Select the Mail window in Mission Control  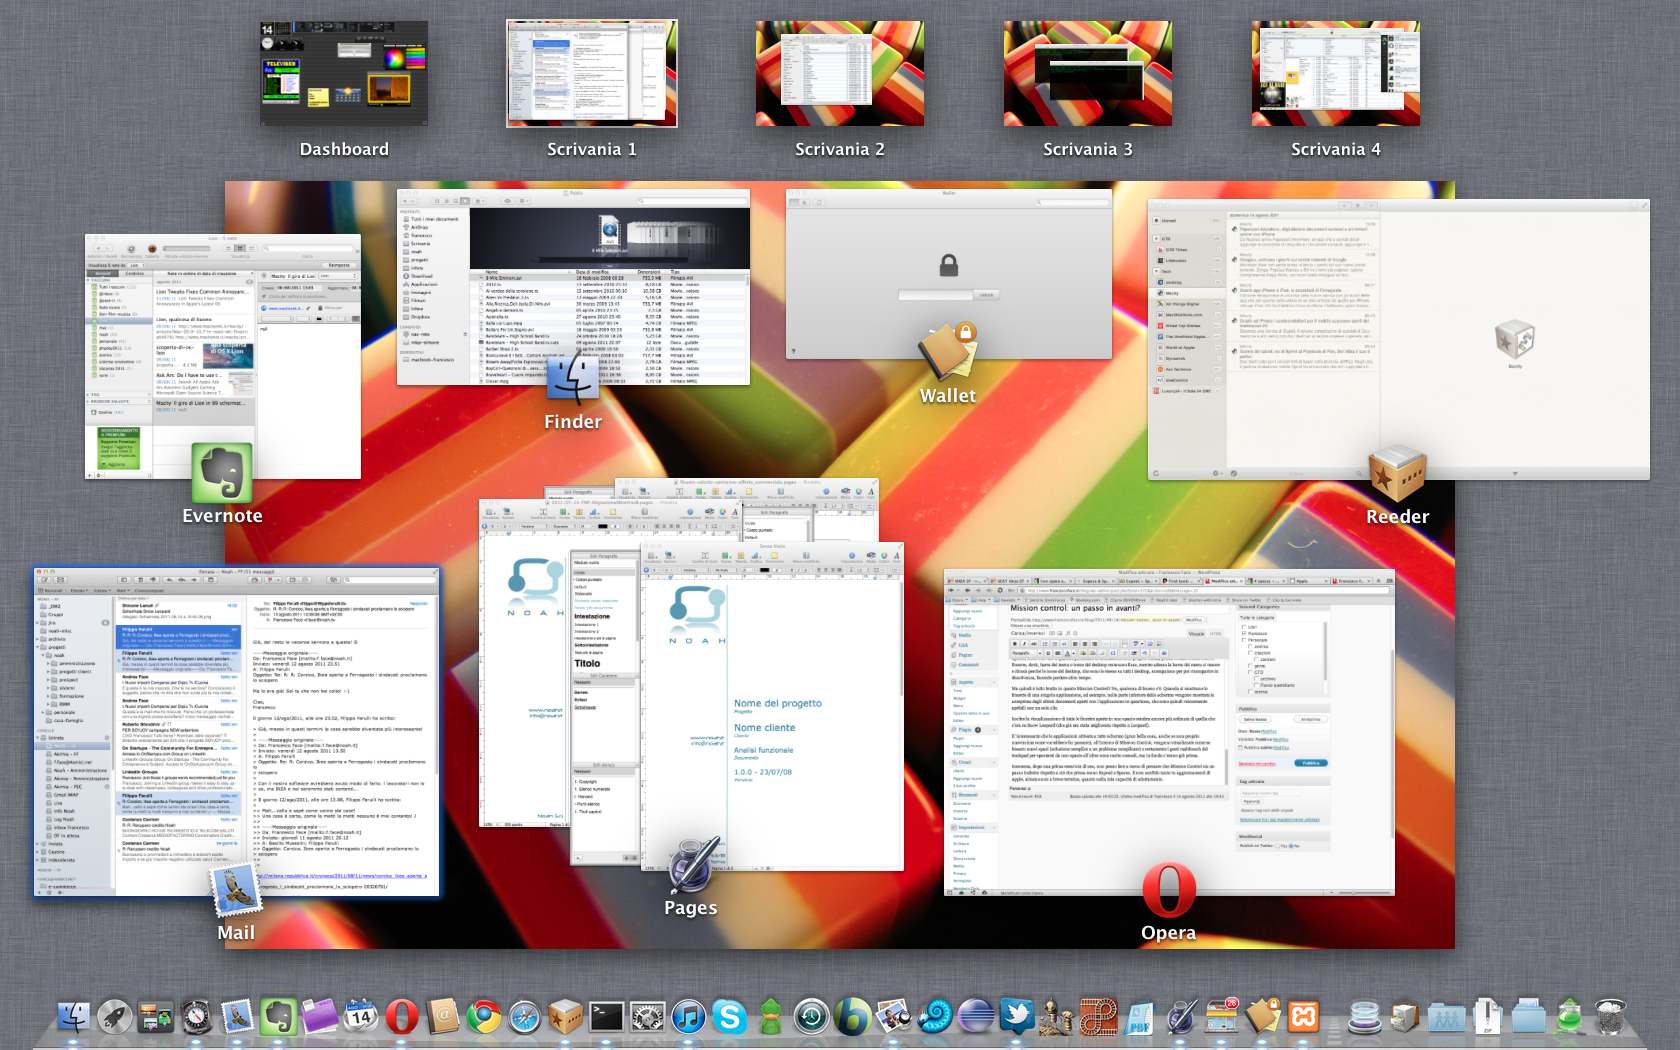tap(236, 731)
